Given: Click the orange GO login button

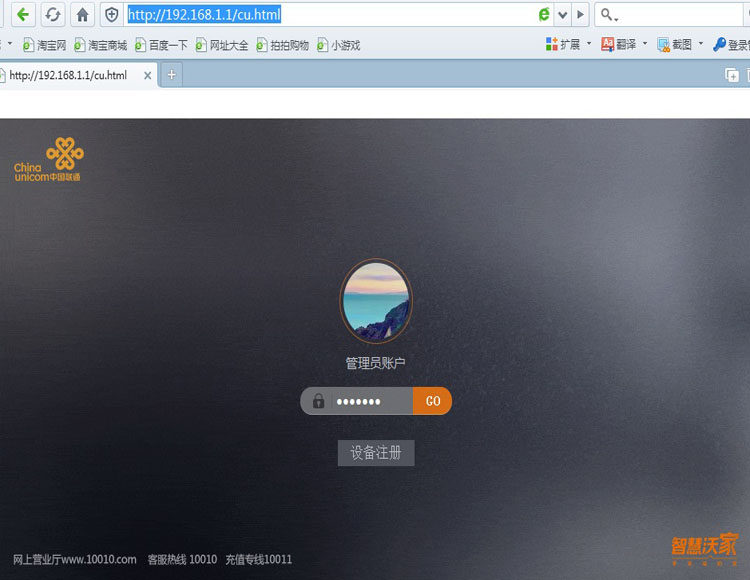Looking at the screenshot, I should click(x=432, y=401).
